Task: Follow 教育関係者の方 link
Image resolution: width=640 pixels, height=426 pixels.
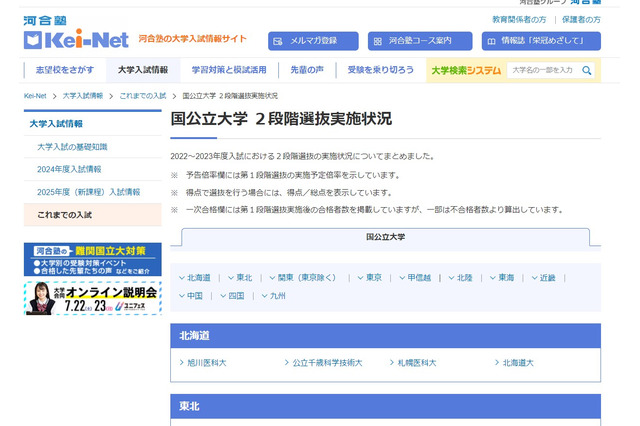Action: [x=519, y=20]
